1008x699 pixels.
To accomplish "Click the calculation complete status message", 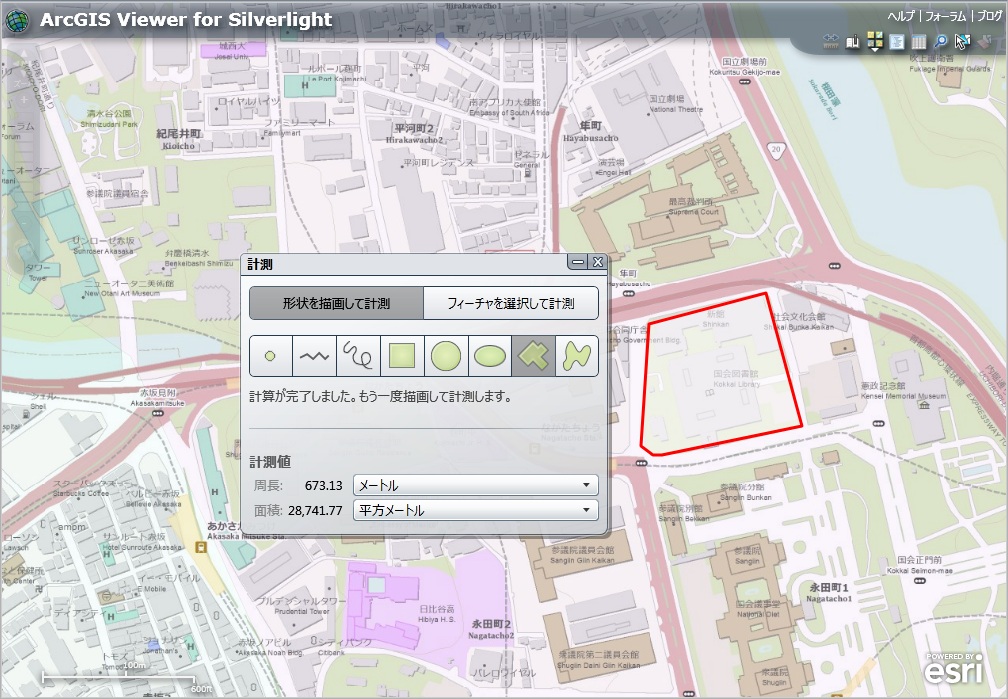I will point(380,397).
